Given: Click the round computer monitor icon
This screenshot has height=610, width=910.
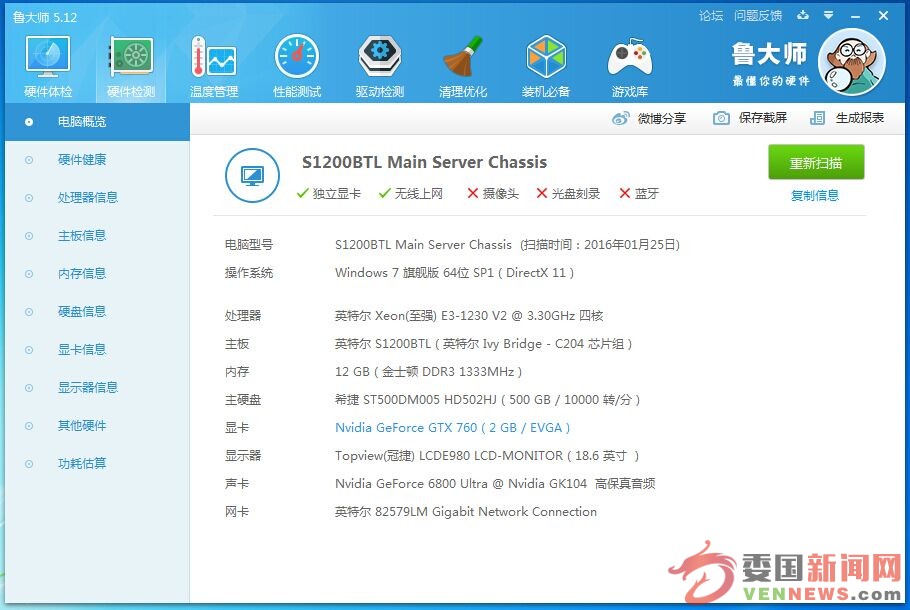Looking at the screenshot, I should 252,175.
